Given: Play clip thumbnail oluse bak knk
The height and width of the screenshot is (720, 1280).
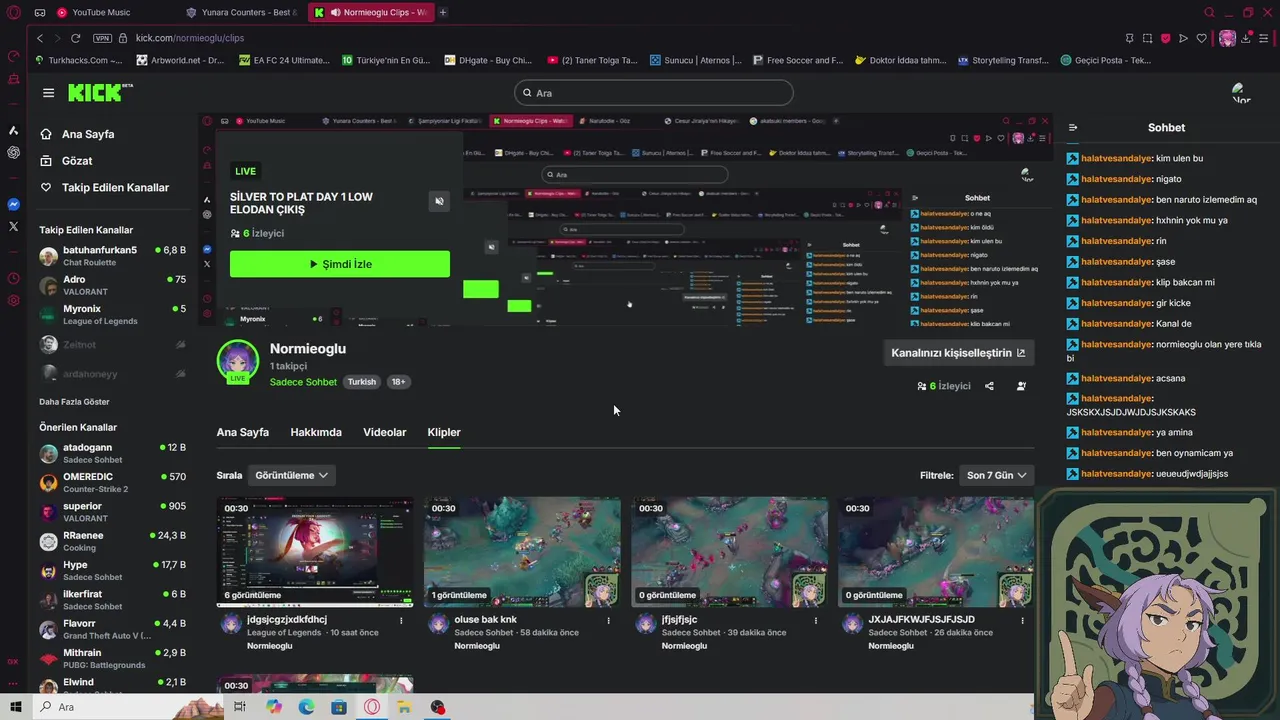Looking at the screenshot, I should tap(522, 552).
